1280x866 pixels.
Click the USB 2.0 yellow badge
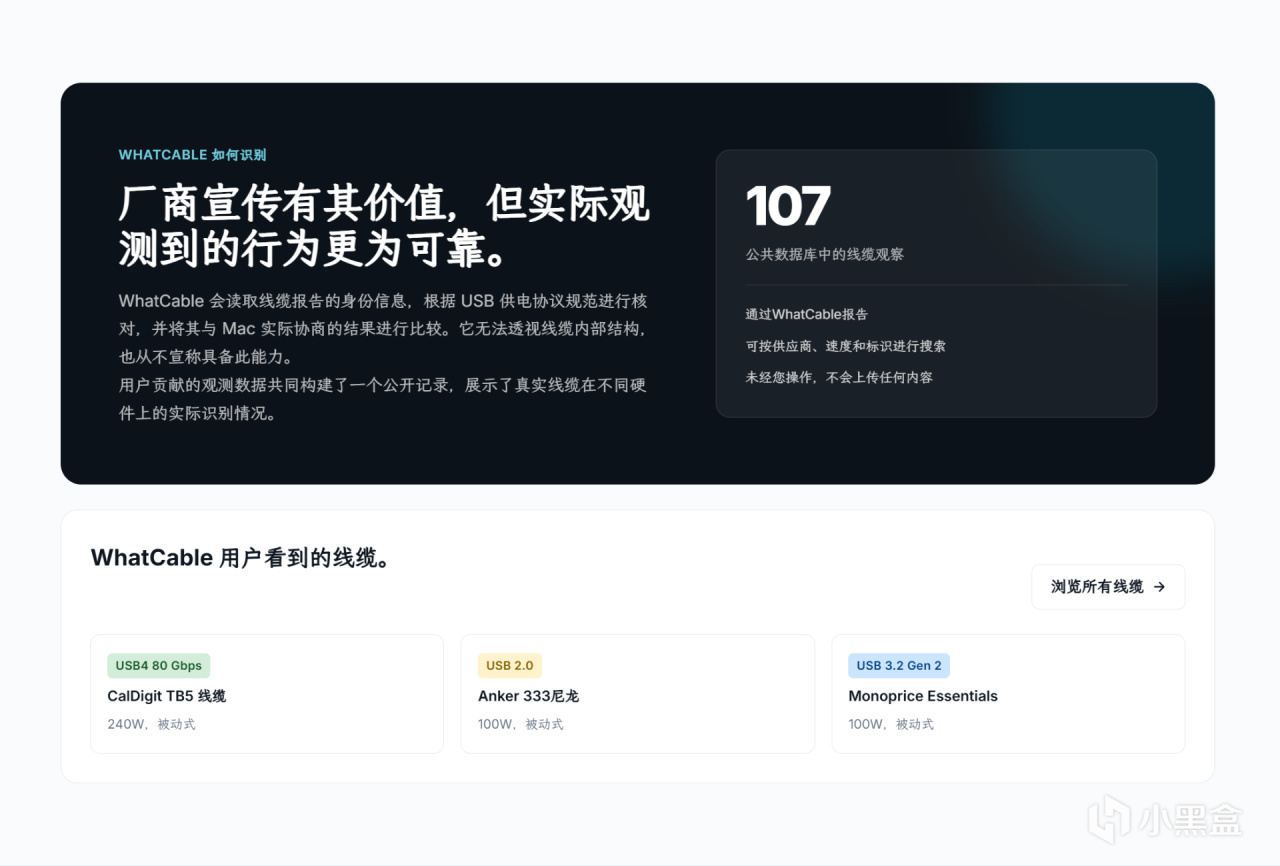pyautogui.click(x=510, y=666)
